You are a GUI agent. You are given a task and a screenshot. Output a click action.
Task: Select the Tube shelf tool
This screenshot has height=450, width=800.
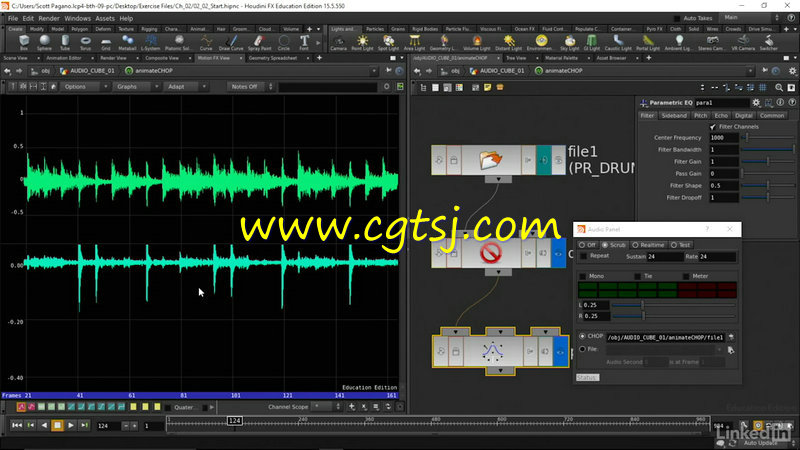pos(65,42)
